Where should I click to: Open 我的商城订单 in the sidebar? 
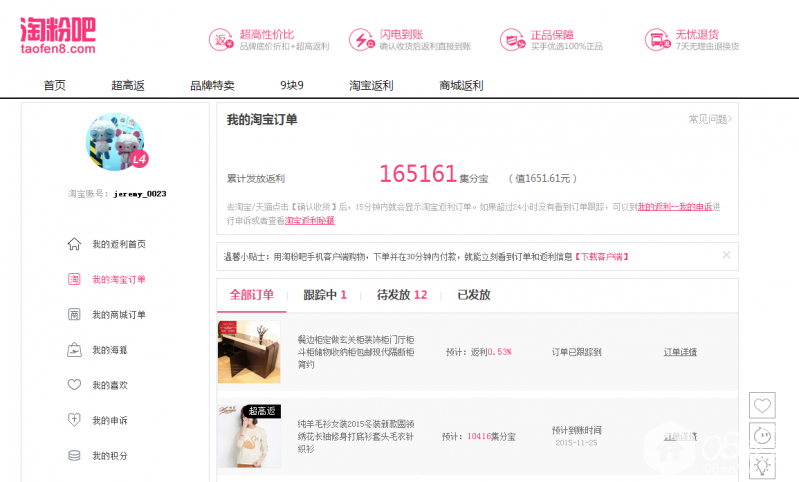pyautogui.click(x=118, y=315)
